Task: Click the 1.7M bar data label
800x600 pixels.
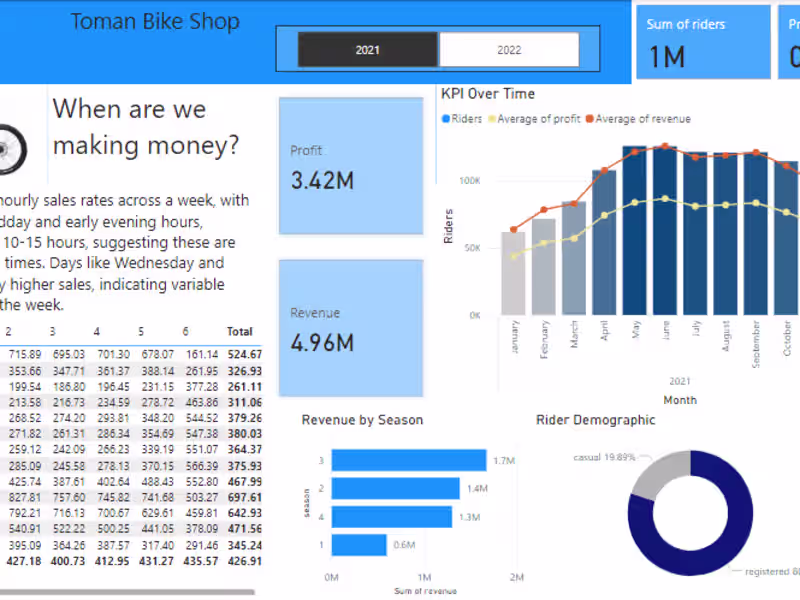Action: [x=504, y=461]
